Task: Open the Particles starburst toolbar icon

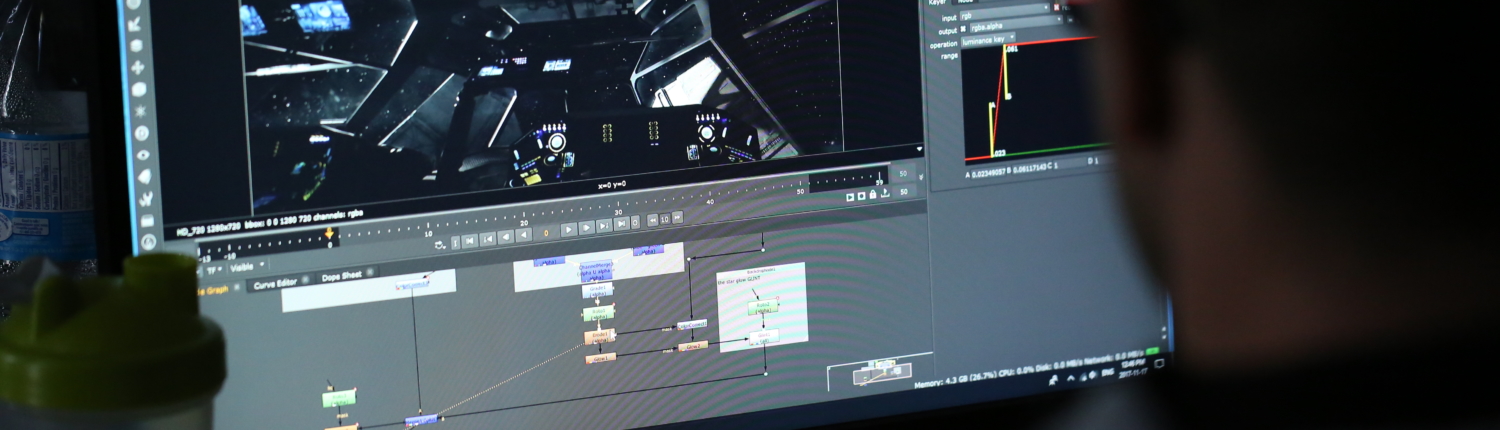Action: 140,110
